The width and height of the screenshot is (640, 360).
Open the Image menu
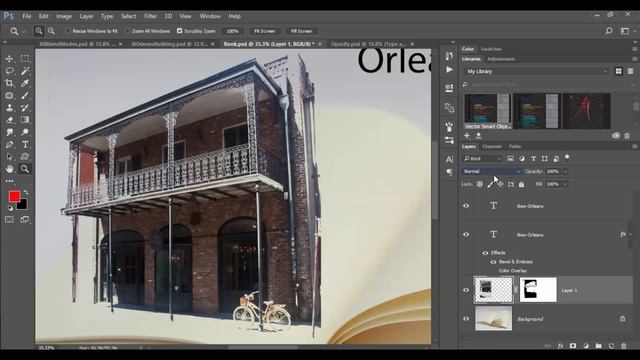pyautogui.click(x=64, y=16)
